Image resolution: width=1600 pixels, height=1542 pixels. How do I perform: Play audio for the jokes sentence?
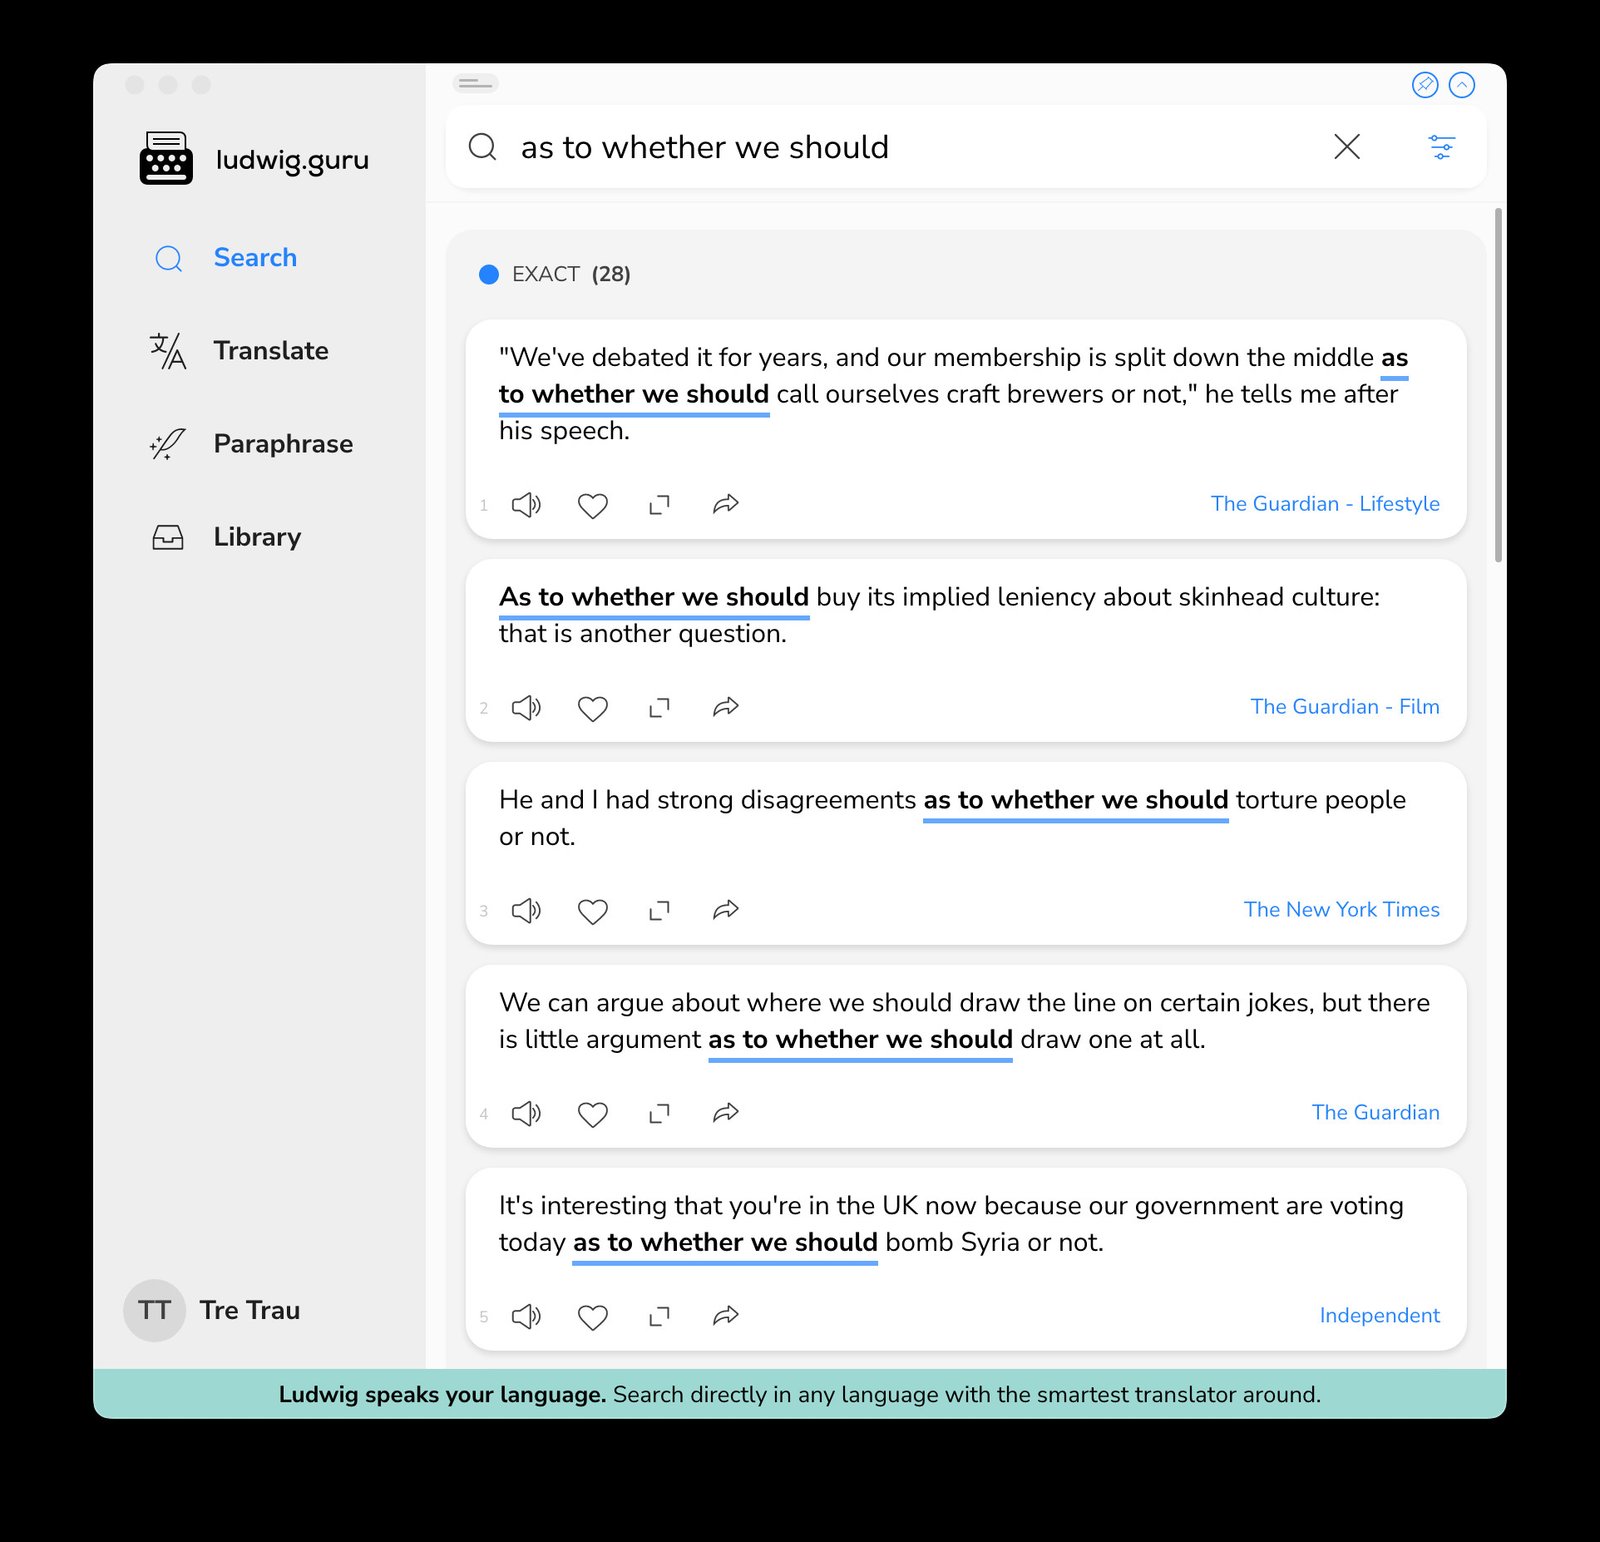(526, 1114)
